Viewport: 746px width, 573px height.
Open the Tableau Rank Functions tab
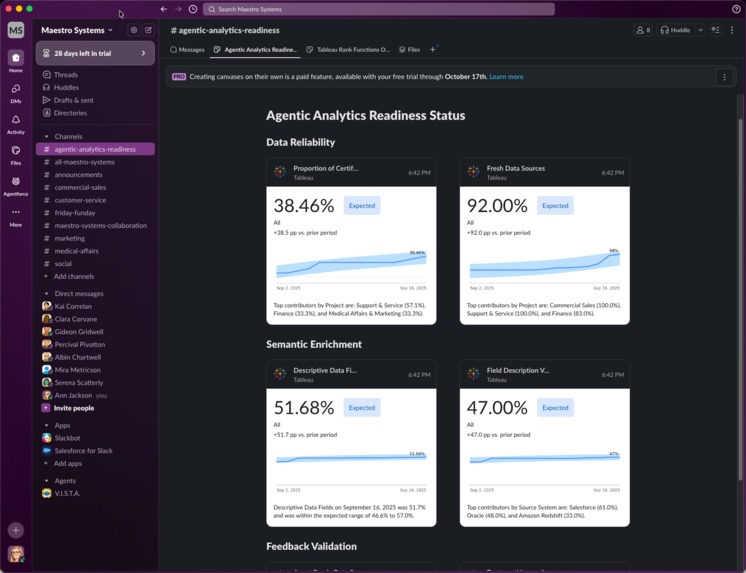pyautogui.click(x=348, y=49)
